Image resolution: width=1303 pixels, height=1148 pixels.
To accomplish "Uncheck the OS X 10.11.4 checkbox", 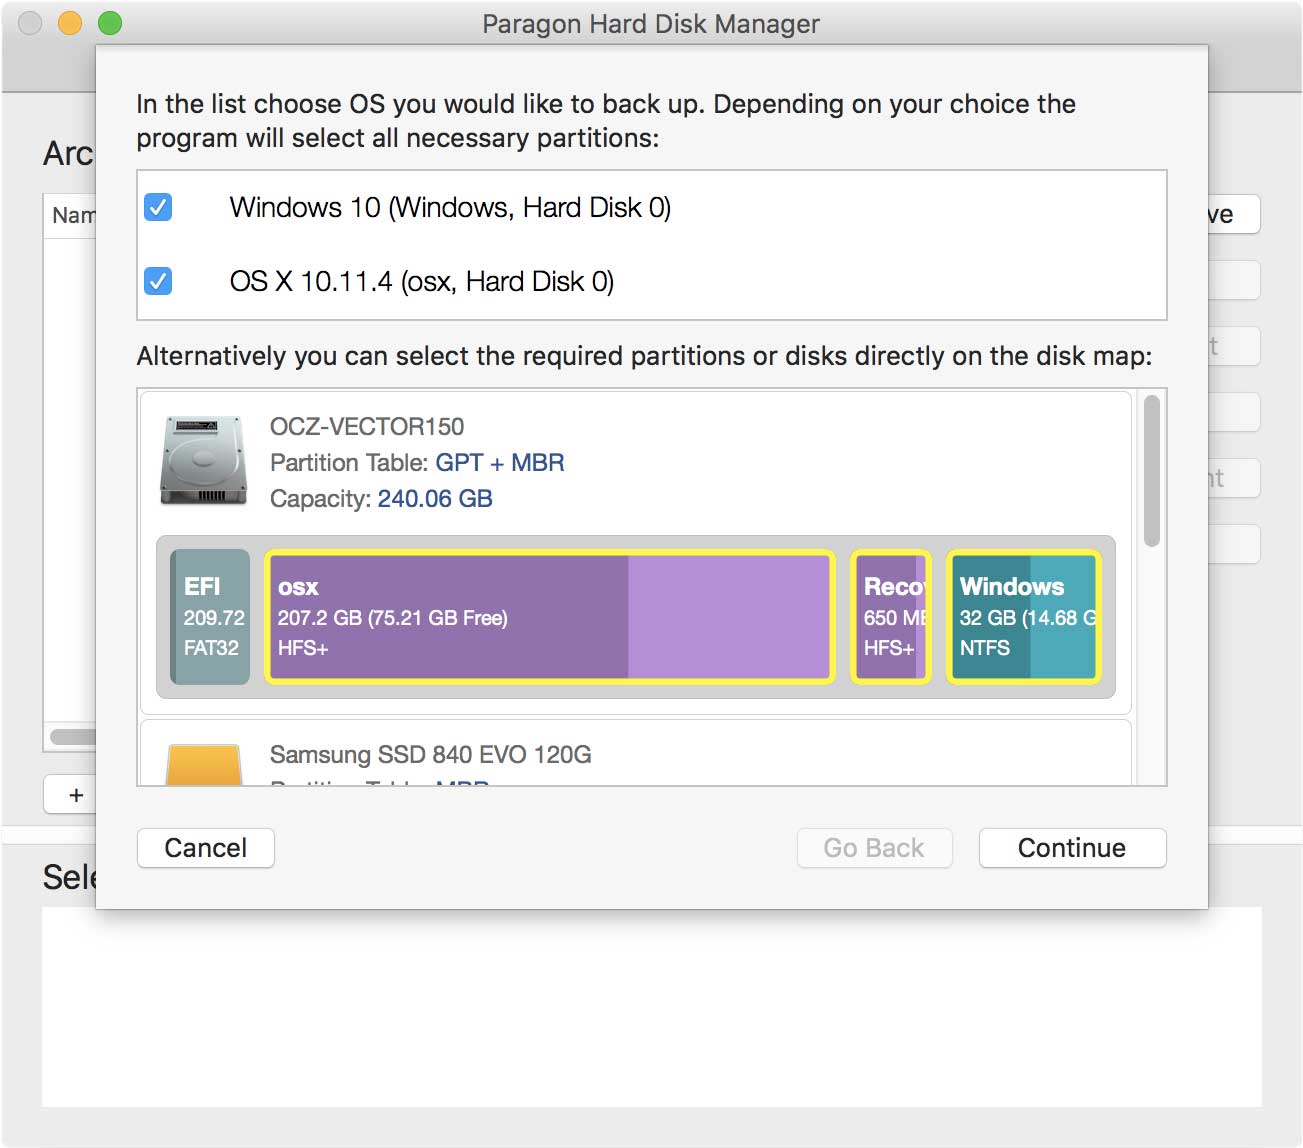I will 158,281.
